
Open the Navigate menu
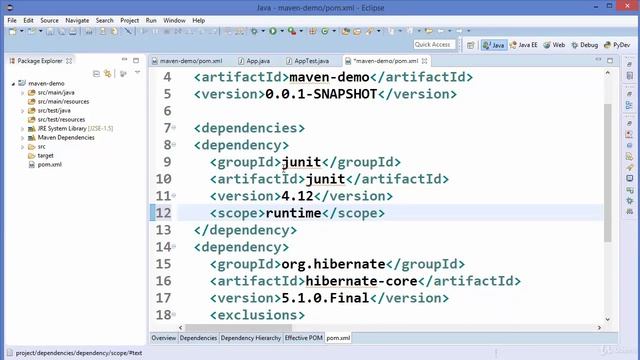click(x=77, y=20)
